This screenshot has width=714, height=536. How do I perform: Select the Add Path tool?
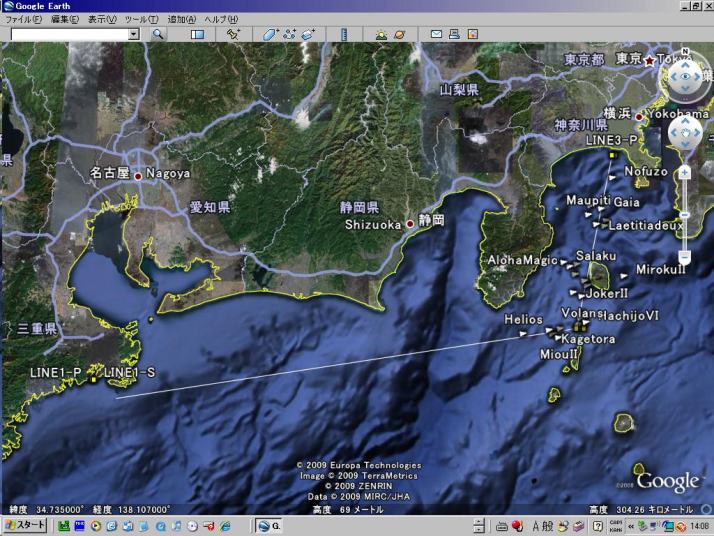click(289, 34)
